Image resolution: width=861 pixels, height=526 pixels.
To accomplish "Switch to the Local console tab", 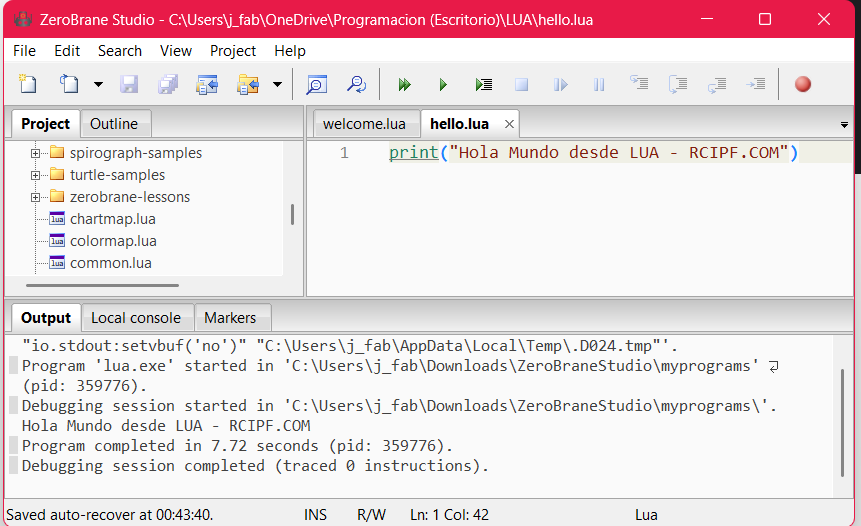I will click(x=136, y=318).
